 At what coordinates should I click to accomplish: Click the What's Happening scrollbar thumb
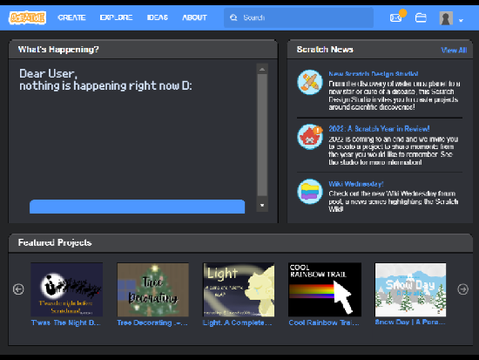click(x=262, y=135)
